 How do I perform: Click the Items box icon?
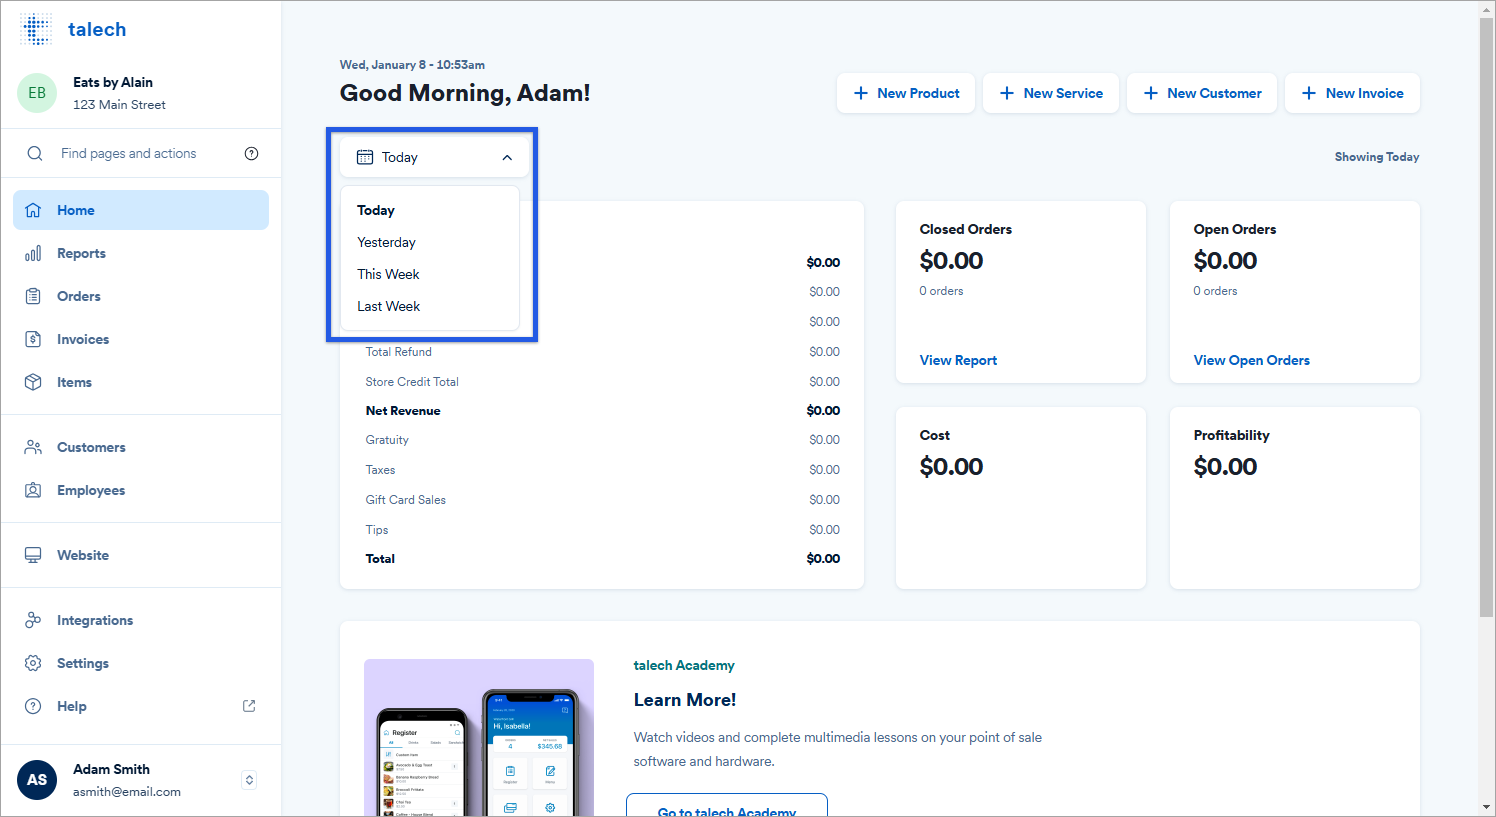[33, 383]
